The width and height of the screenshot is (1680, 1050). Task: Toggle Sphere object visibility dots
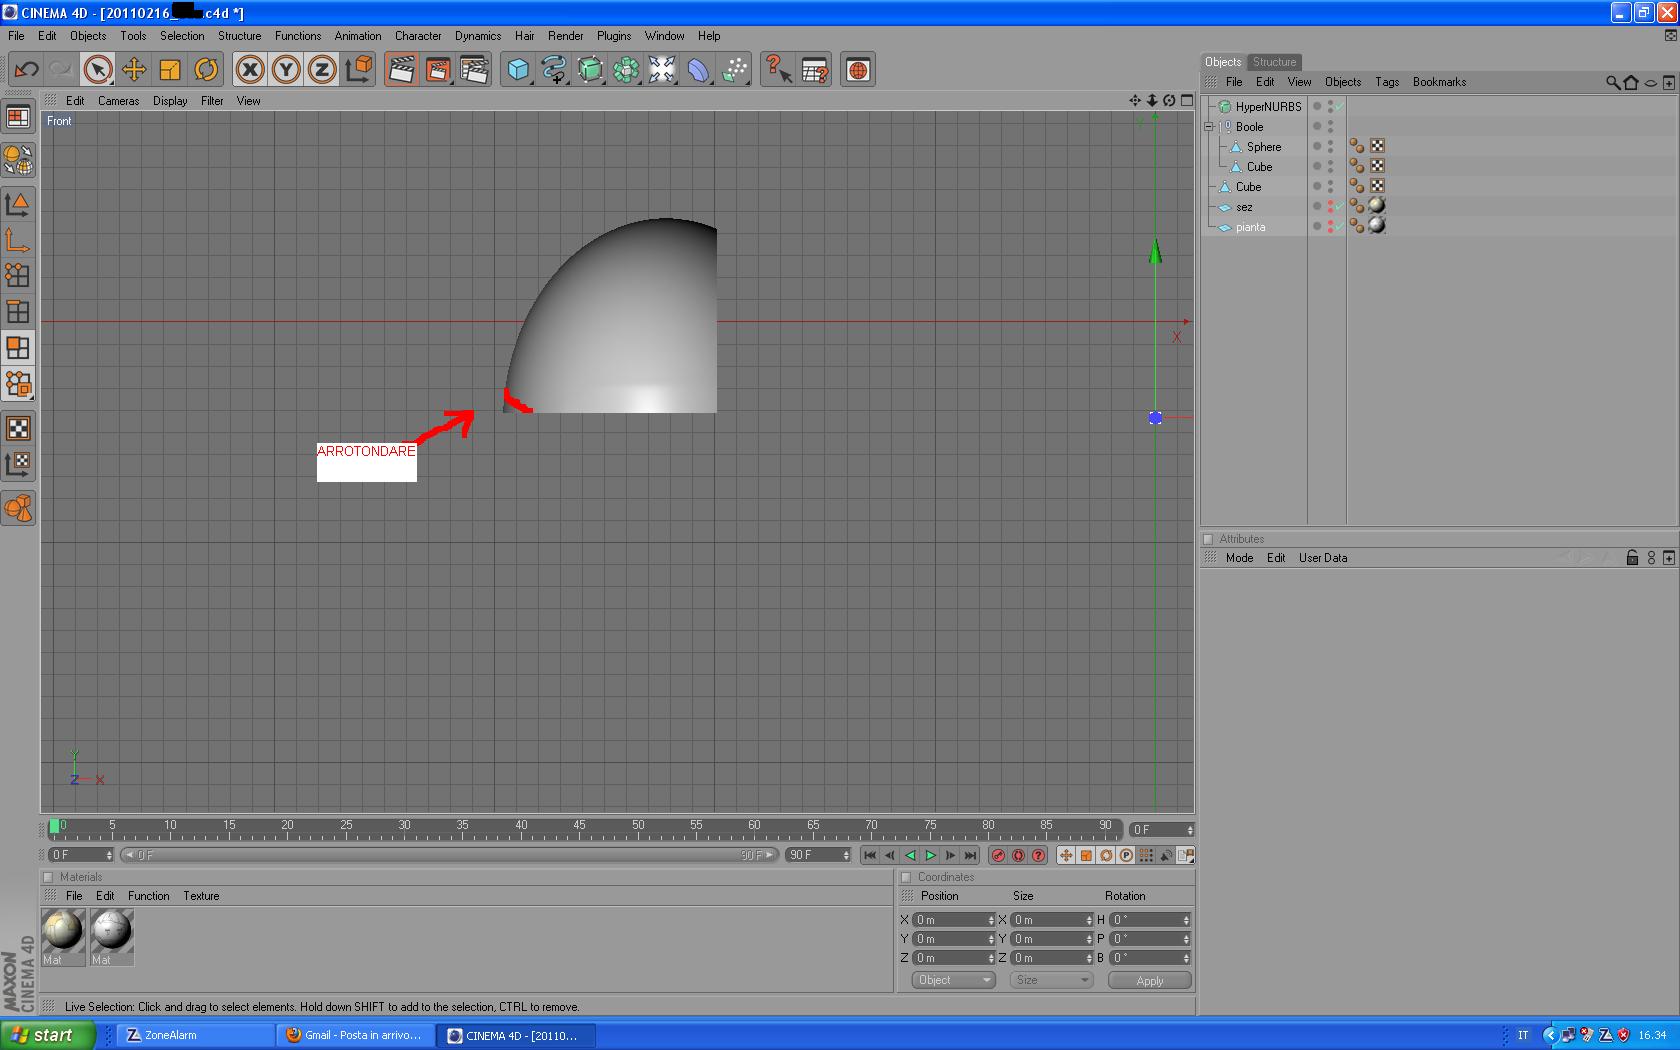[x=1330, y=147]
